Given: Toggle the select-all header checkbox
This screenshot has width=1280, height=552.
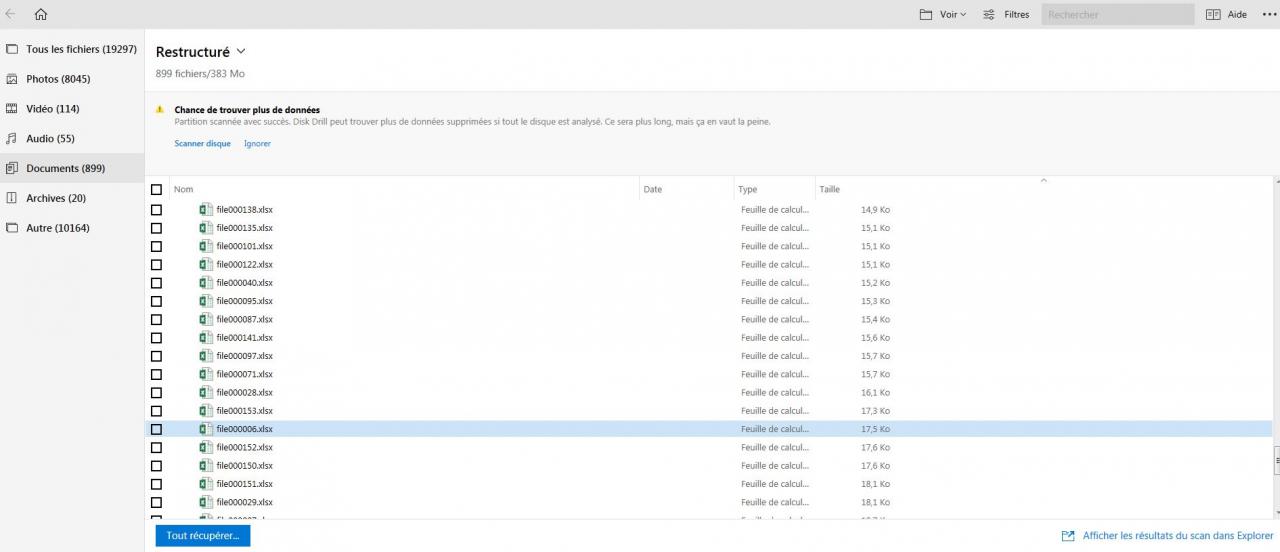Looking at the screenshot, I should [156, 189].
